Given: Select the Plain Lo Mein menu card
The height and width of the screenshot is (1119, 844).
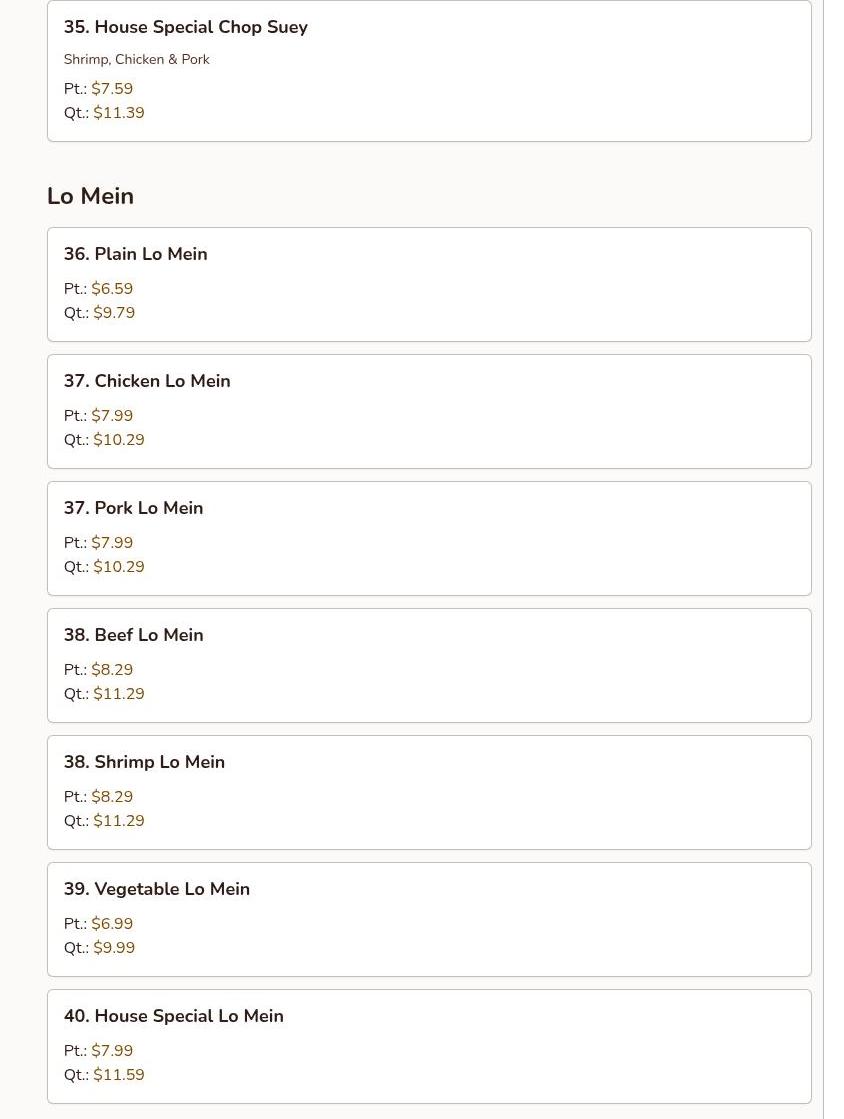Looking at the screenshot, I should pyautogui.click(x=428, y=284).
